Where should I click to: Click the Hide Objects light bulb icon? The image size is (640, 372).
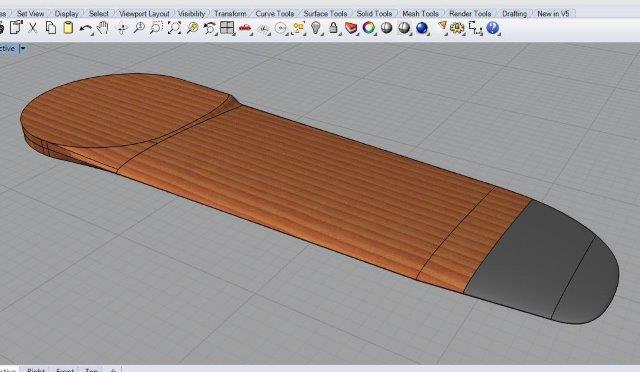(x=316, y=28)
